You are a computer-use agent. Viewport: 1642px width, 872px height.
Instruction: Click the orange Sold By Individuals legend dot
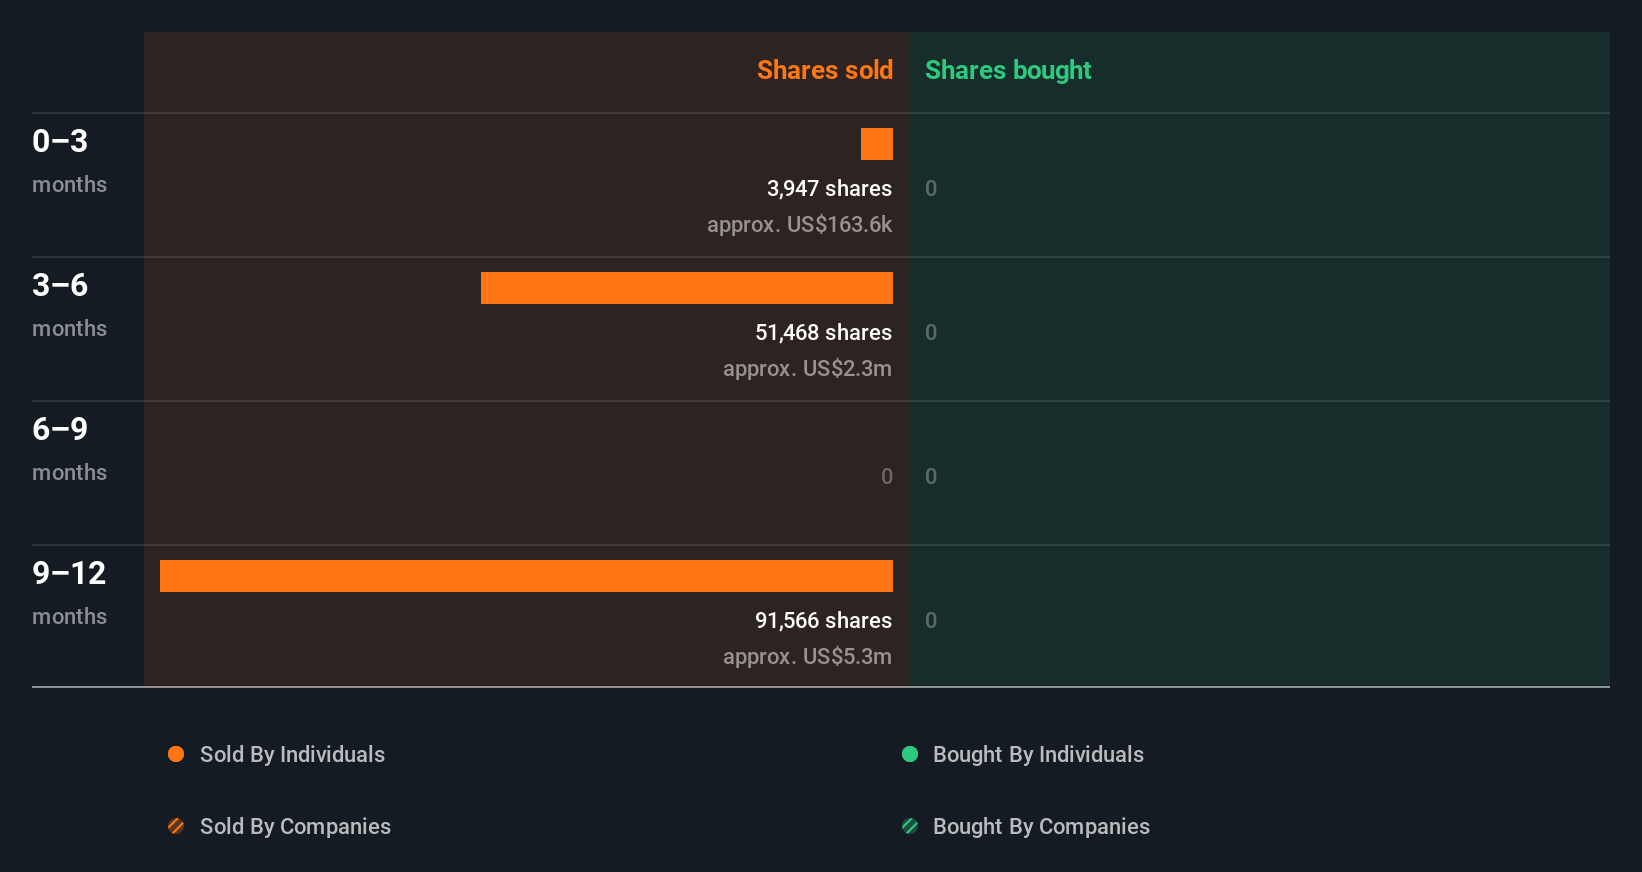point(176,754)
